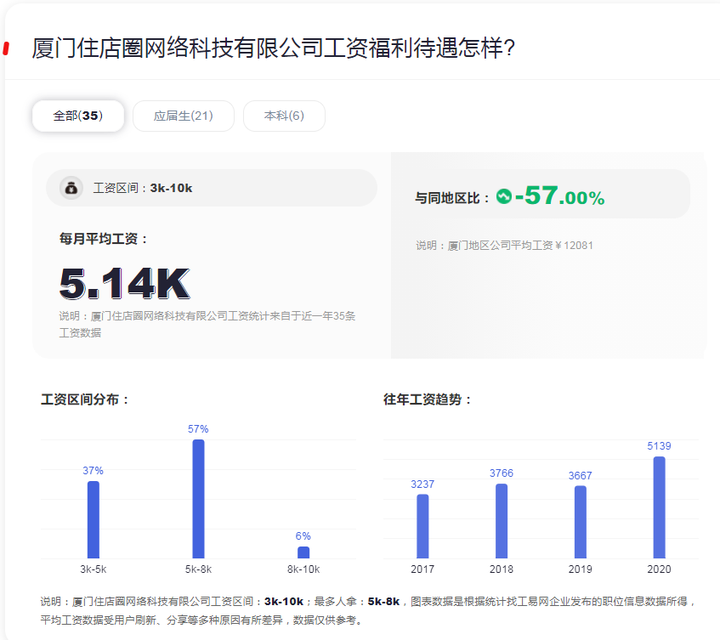Click the 8k-10k axis label
Viewport: 720px width, 640px height.
(x=304, y=569)
